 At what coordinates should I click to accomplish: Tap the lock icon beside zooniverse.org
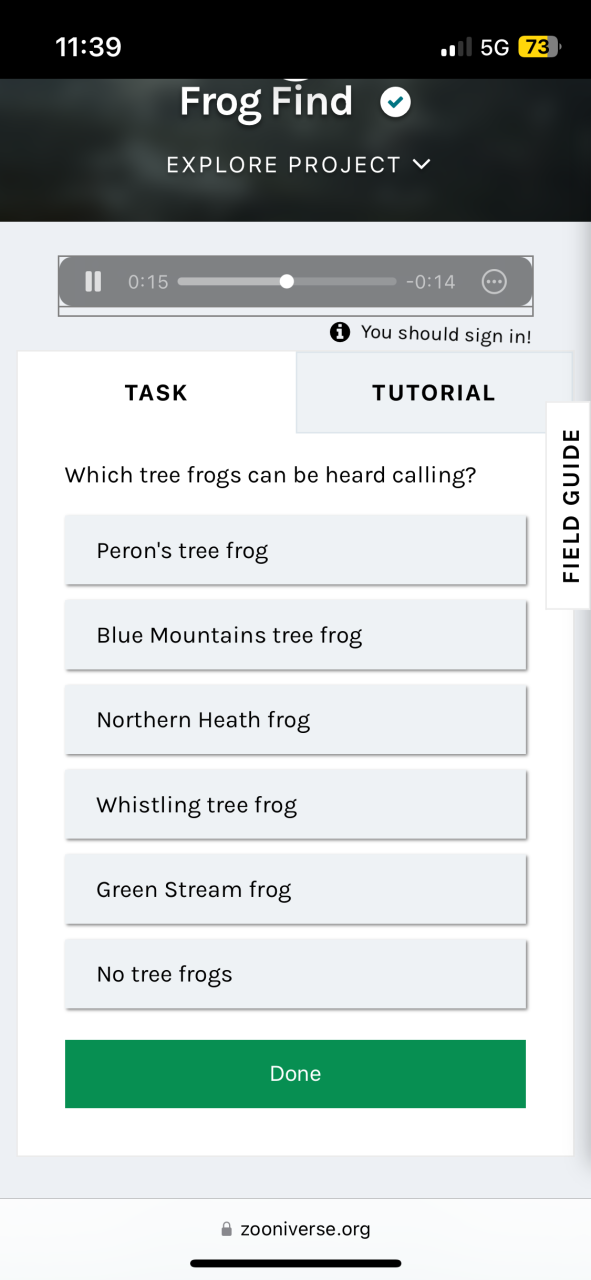click(x=226, y=1230)
